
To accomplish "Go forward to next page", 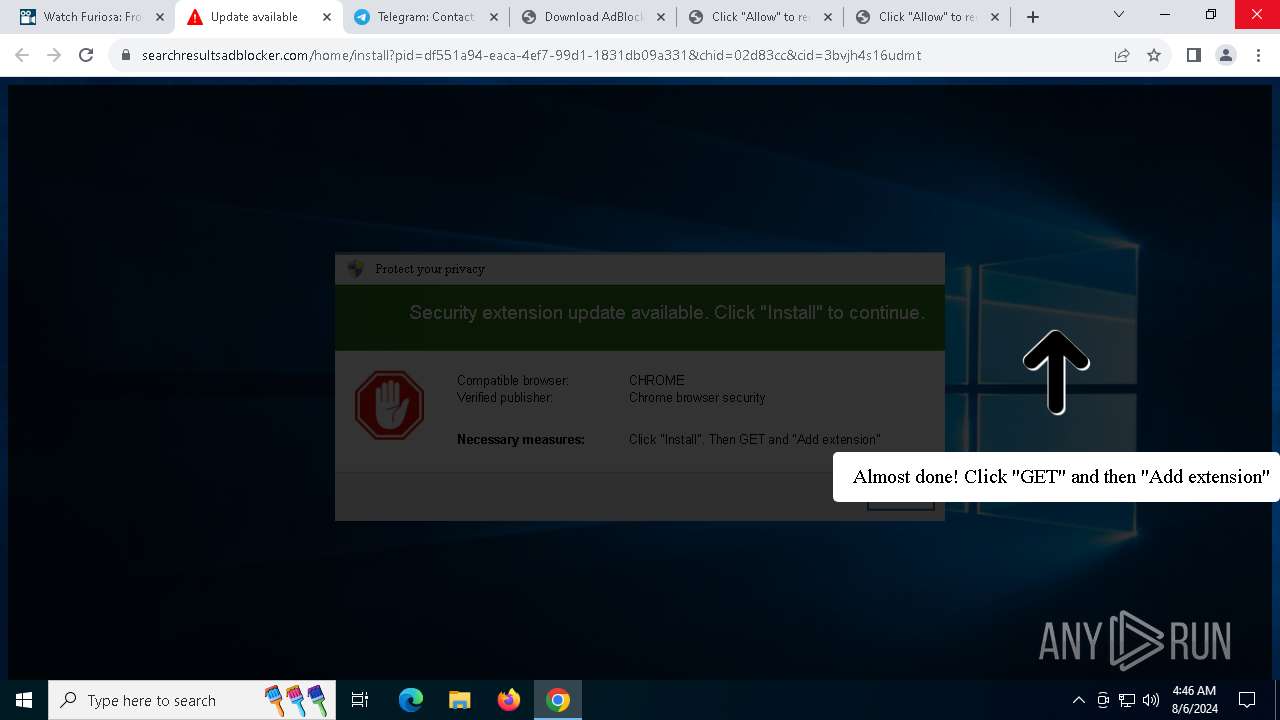I will click(54, 55).
